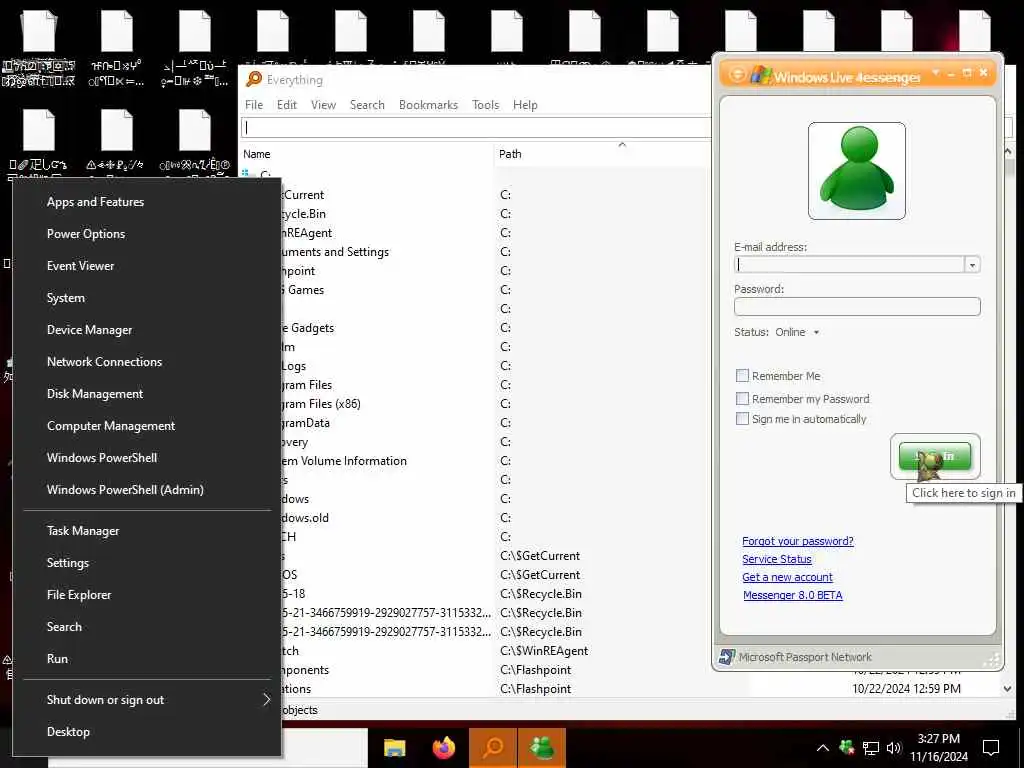Click the Messenger E-mail address field

pos(849,264)
